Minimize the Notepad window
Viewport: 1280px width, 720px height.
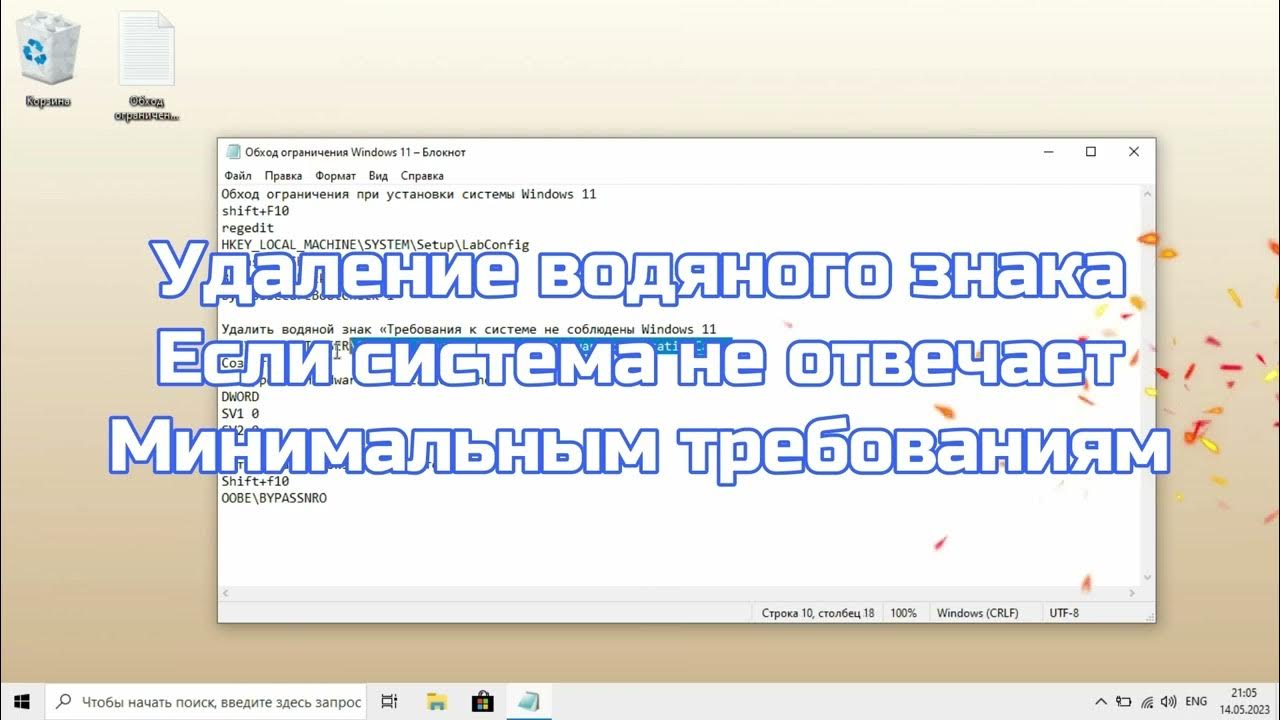(1048, 152)
